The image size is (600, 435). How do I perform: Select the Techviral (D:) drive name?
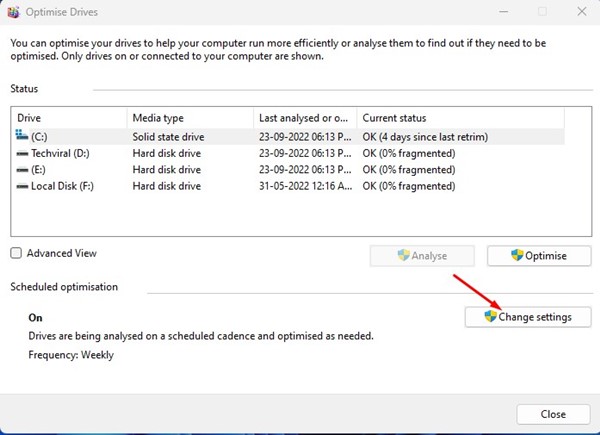(60, 153)
